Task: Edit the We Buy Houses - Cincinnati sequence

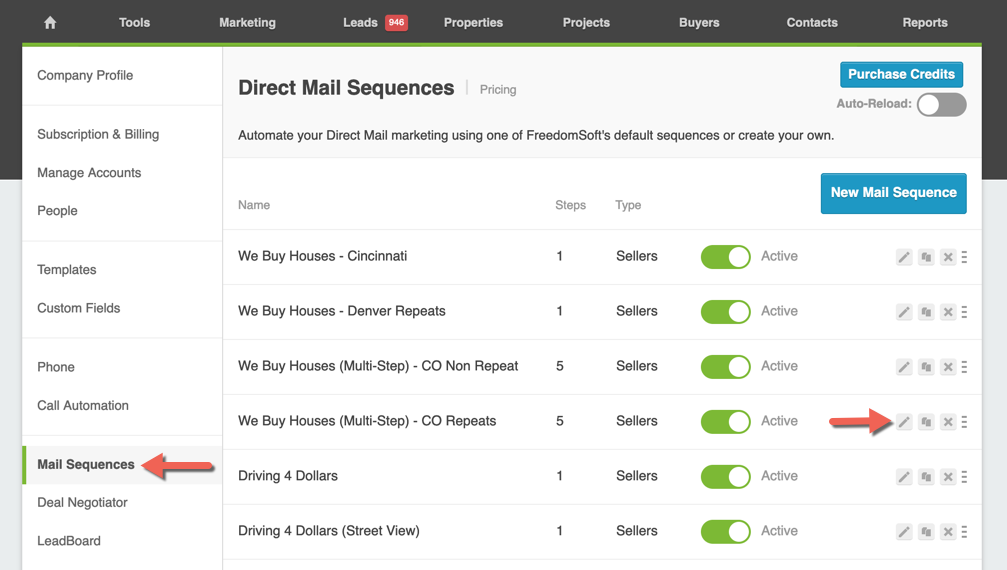Action: 904,257
